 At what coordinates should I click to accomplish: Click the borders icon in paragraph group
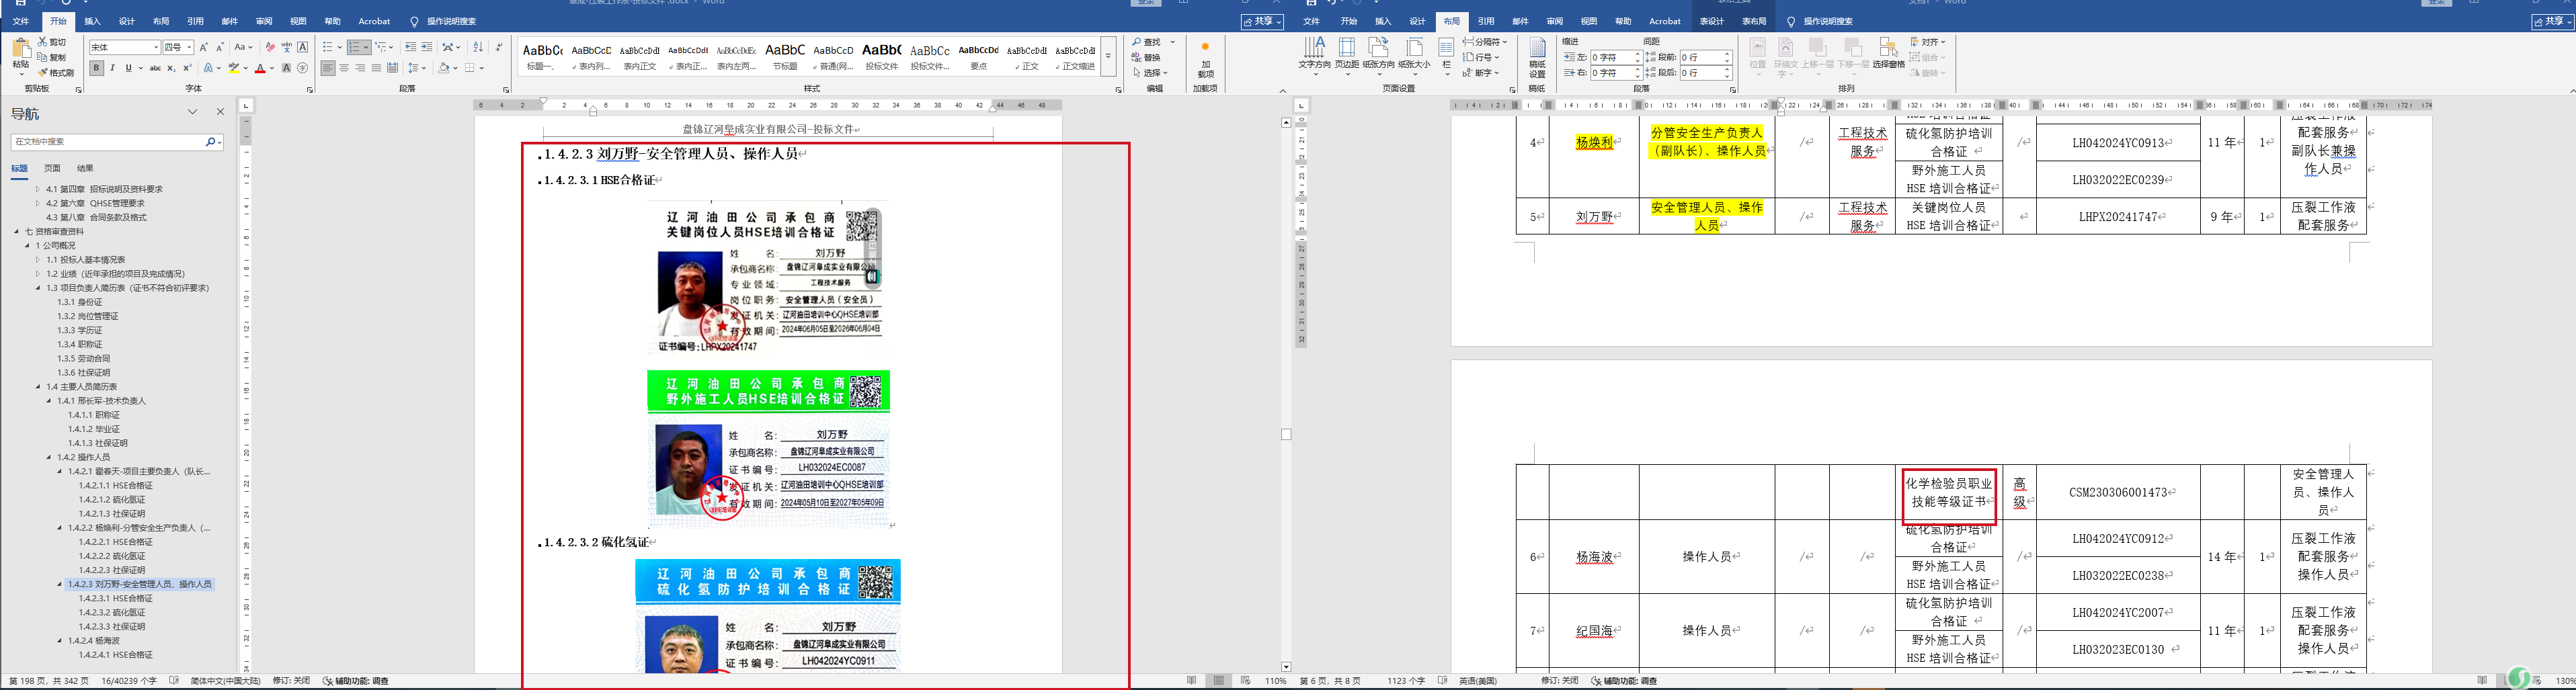click(469, 68)
